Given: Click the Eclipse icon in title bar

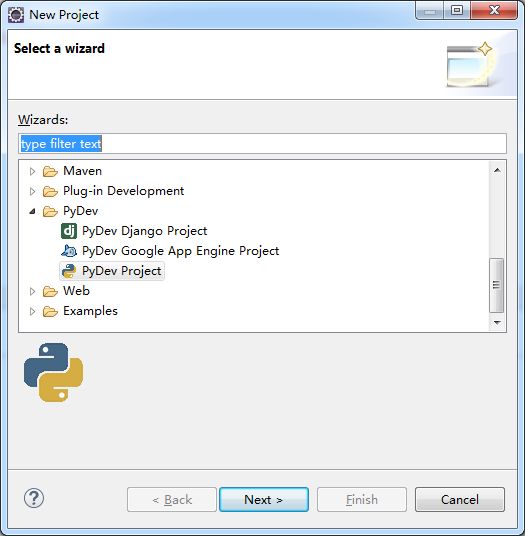Looking at the screenshot, I should (x=16, y=15).
